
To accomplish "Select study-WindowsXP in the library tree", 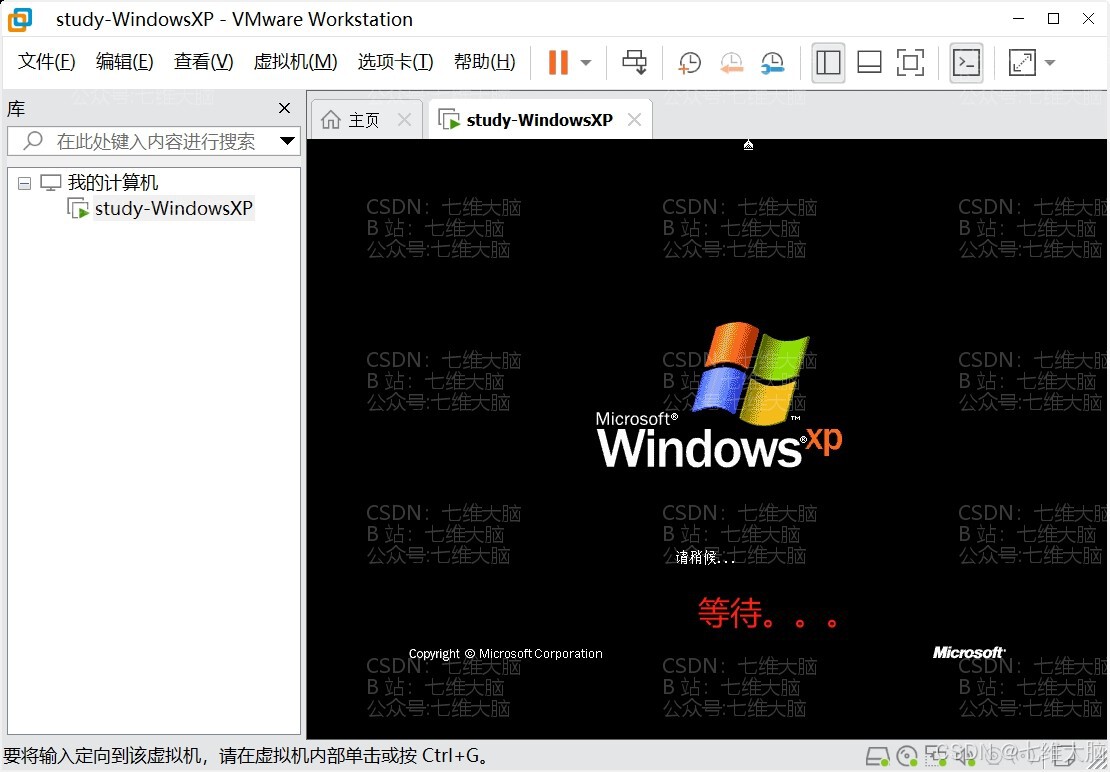I will (x=173, y=209).
